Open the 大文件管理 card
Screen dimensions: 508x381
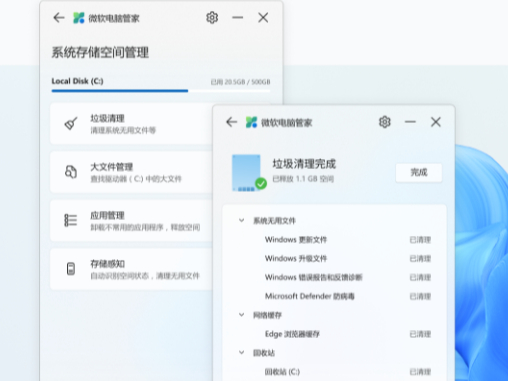coord(131,172)
